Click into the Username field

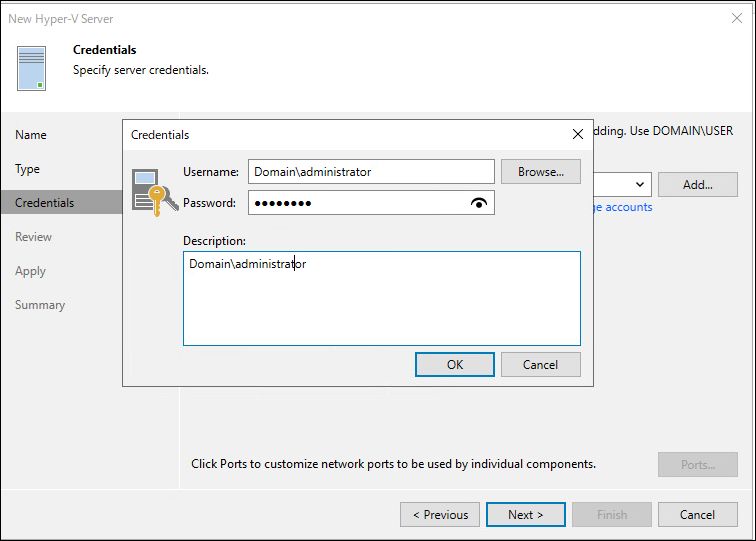(371, 172)
